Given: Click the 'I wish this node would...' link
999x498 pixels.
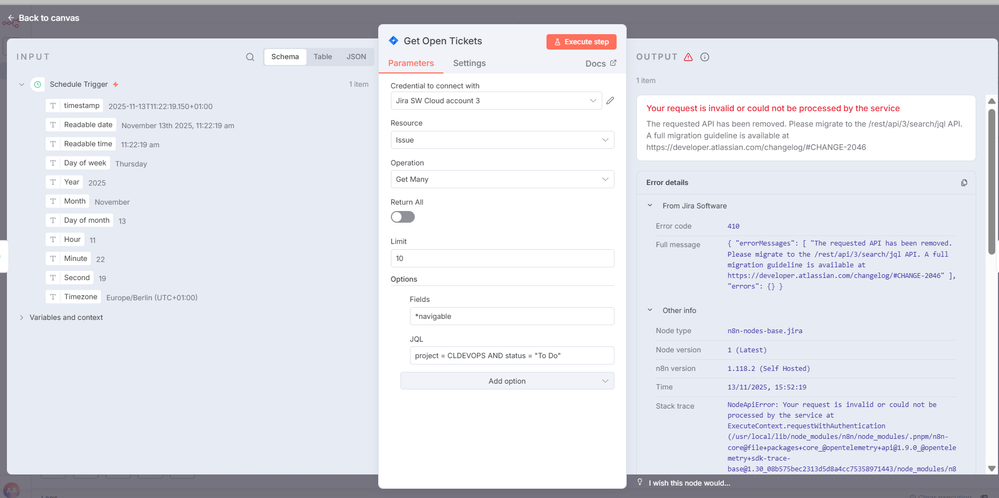Looking at the screenshot, I should 689,483.
